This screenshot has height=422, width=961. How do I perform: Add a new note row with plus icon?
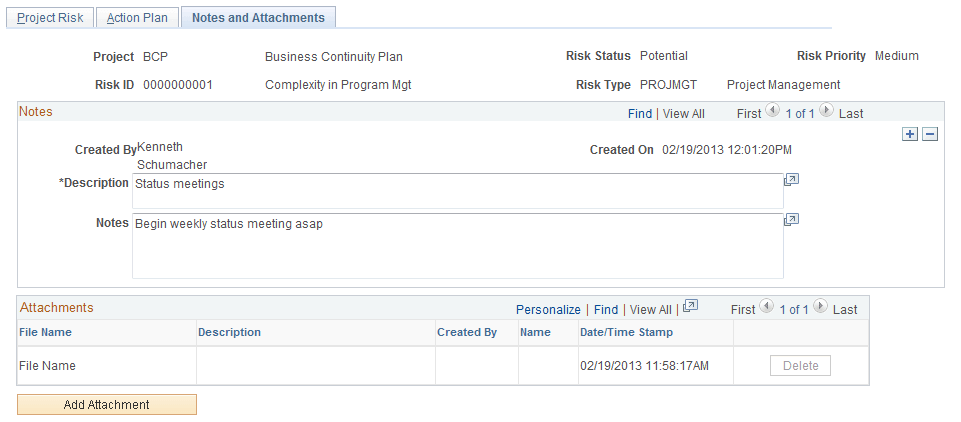click(909, 135)
